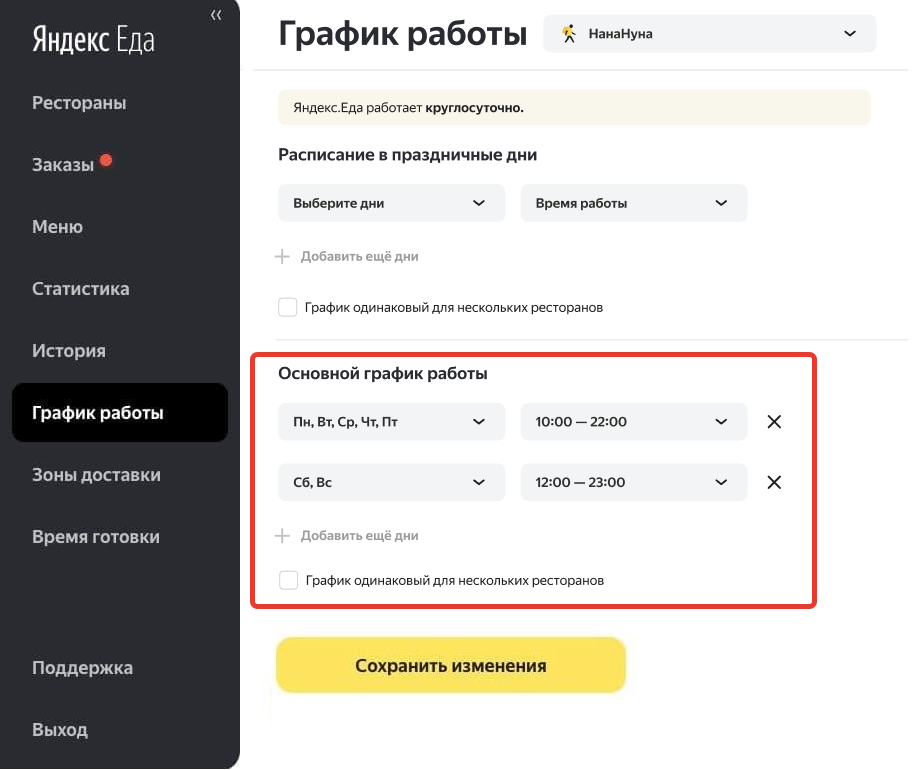Viewport: 913px width, 770px height.
Task: Collapse the sidebar with double-chevron icon
Action: coord(216,15)
